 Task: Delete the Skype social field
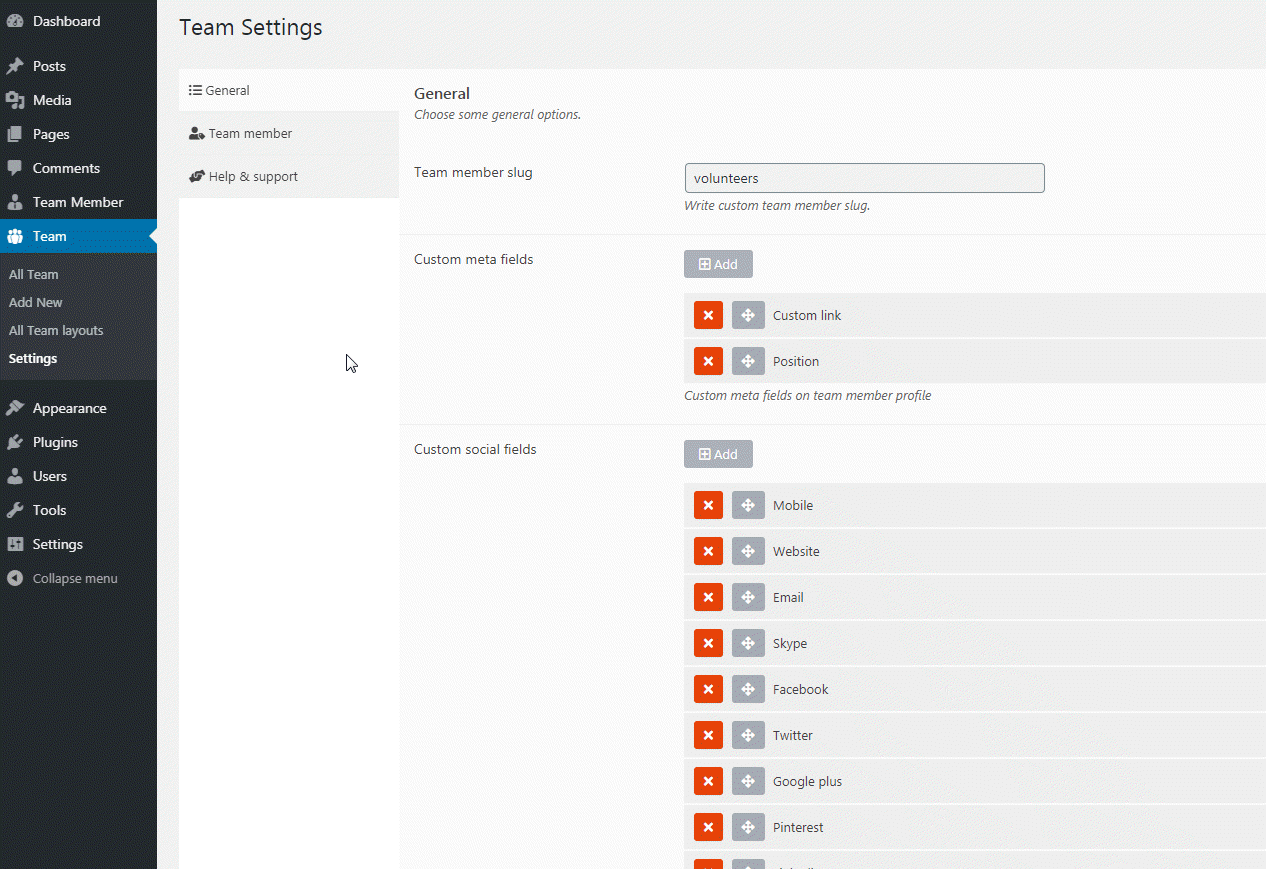coord(708,643)
